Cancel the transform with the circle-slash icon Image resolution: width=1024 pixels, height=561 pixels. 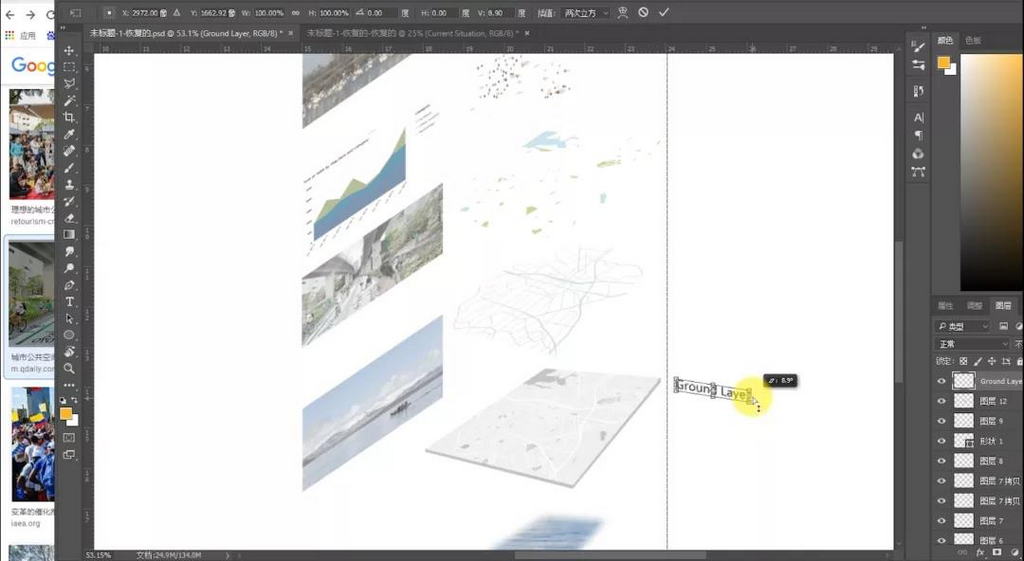tap(643, 12)
